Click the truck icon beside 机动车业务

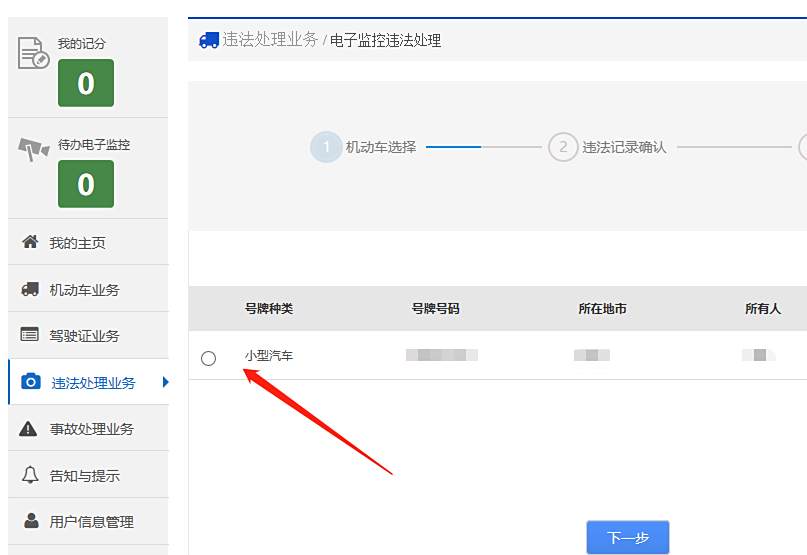point(30,289)
